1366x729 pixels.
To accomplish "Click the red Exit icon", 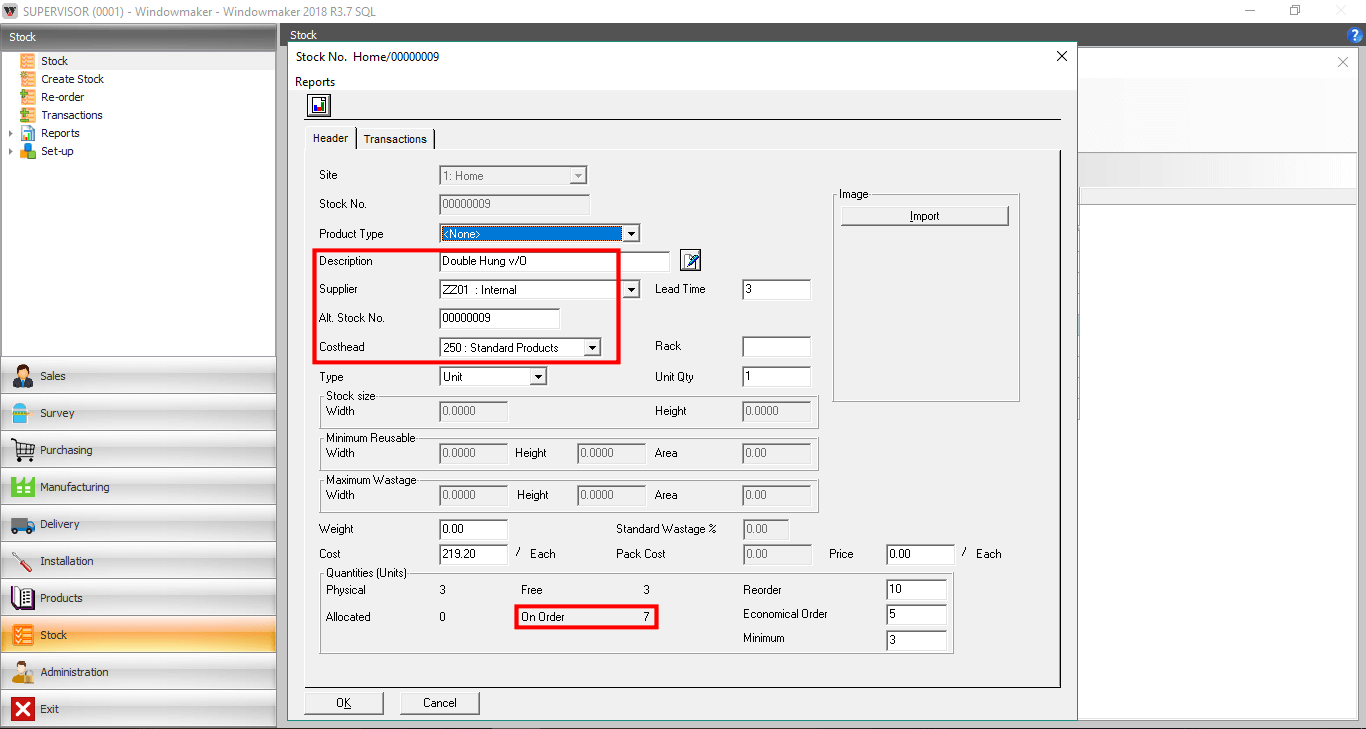I will (x=23, y=709).
